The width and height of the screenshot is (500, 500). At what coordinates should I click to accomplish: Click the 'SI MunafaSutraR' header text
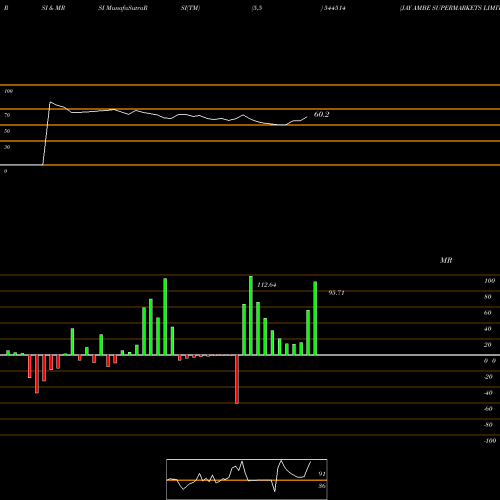coord(123,8)
